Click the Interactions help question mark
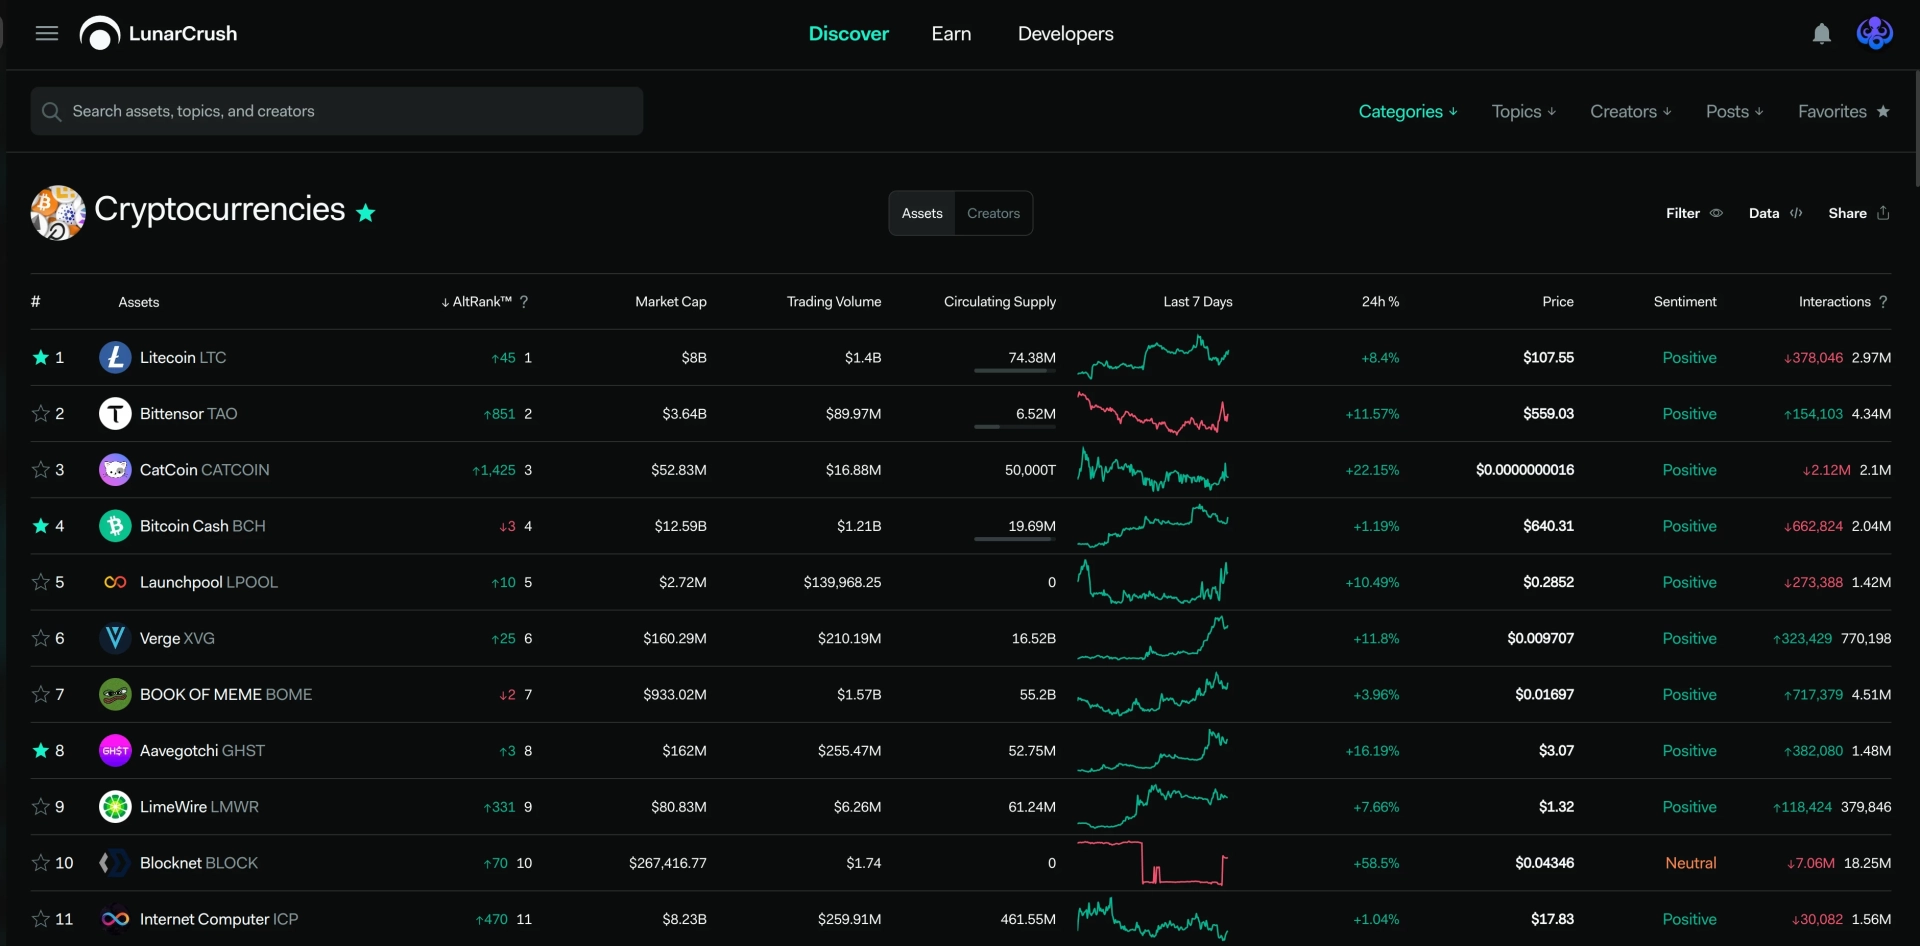The width and height of the screenshot is (1920, 946). click(1883, 301)
